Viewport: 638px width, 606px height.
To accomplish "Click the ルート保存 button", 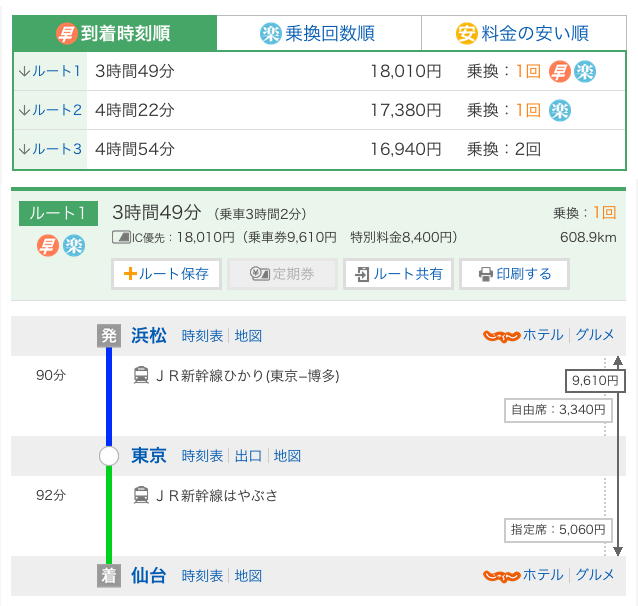I will 165,273.
